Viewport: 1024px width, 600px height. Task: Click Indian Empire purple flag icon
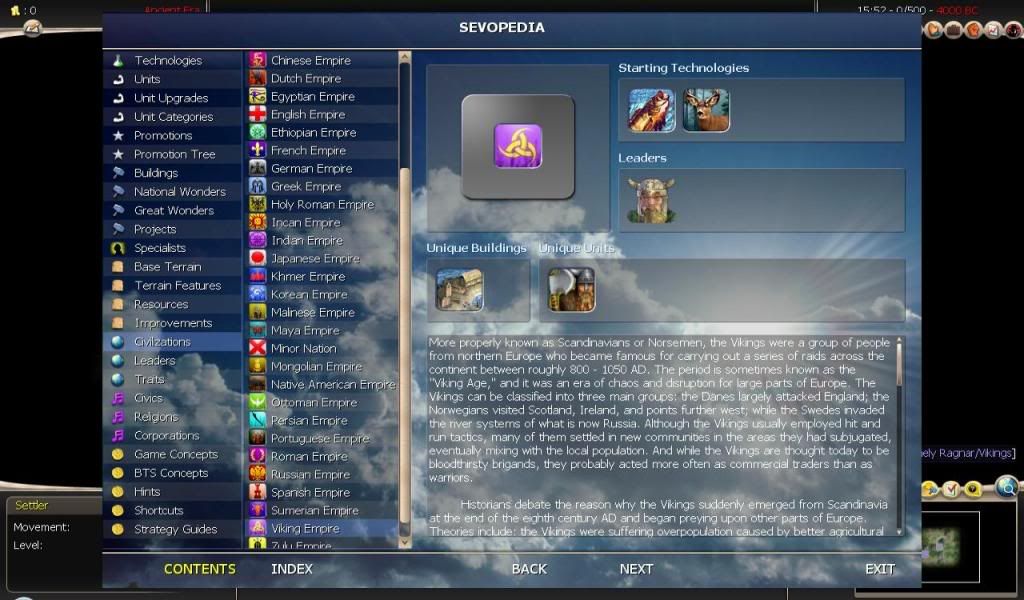click(x=257, y=240)
